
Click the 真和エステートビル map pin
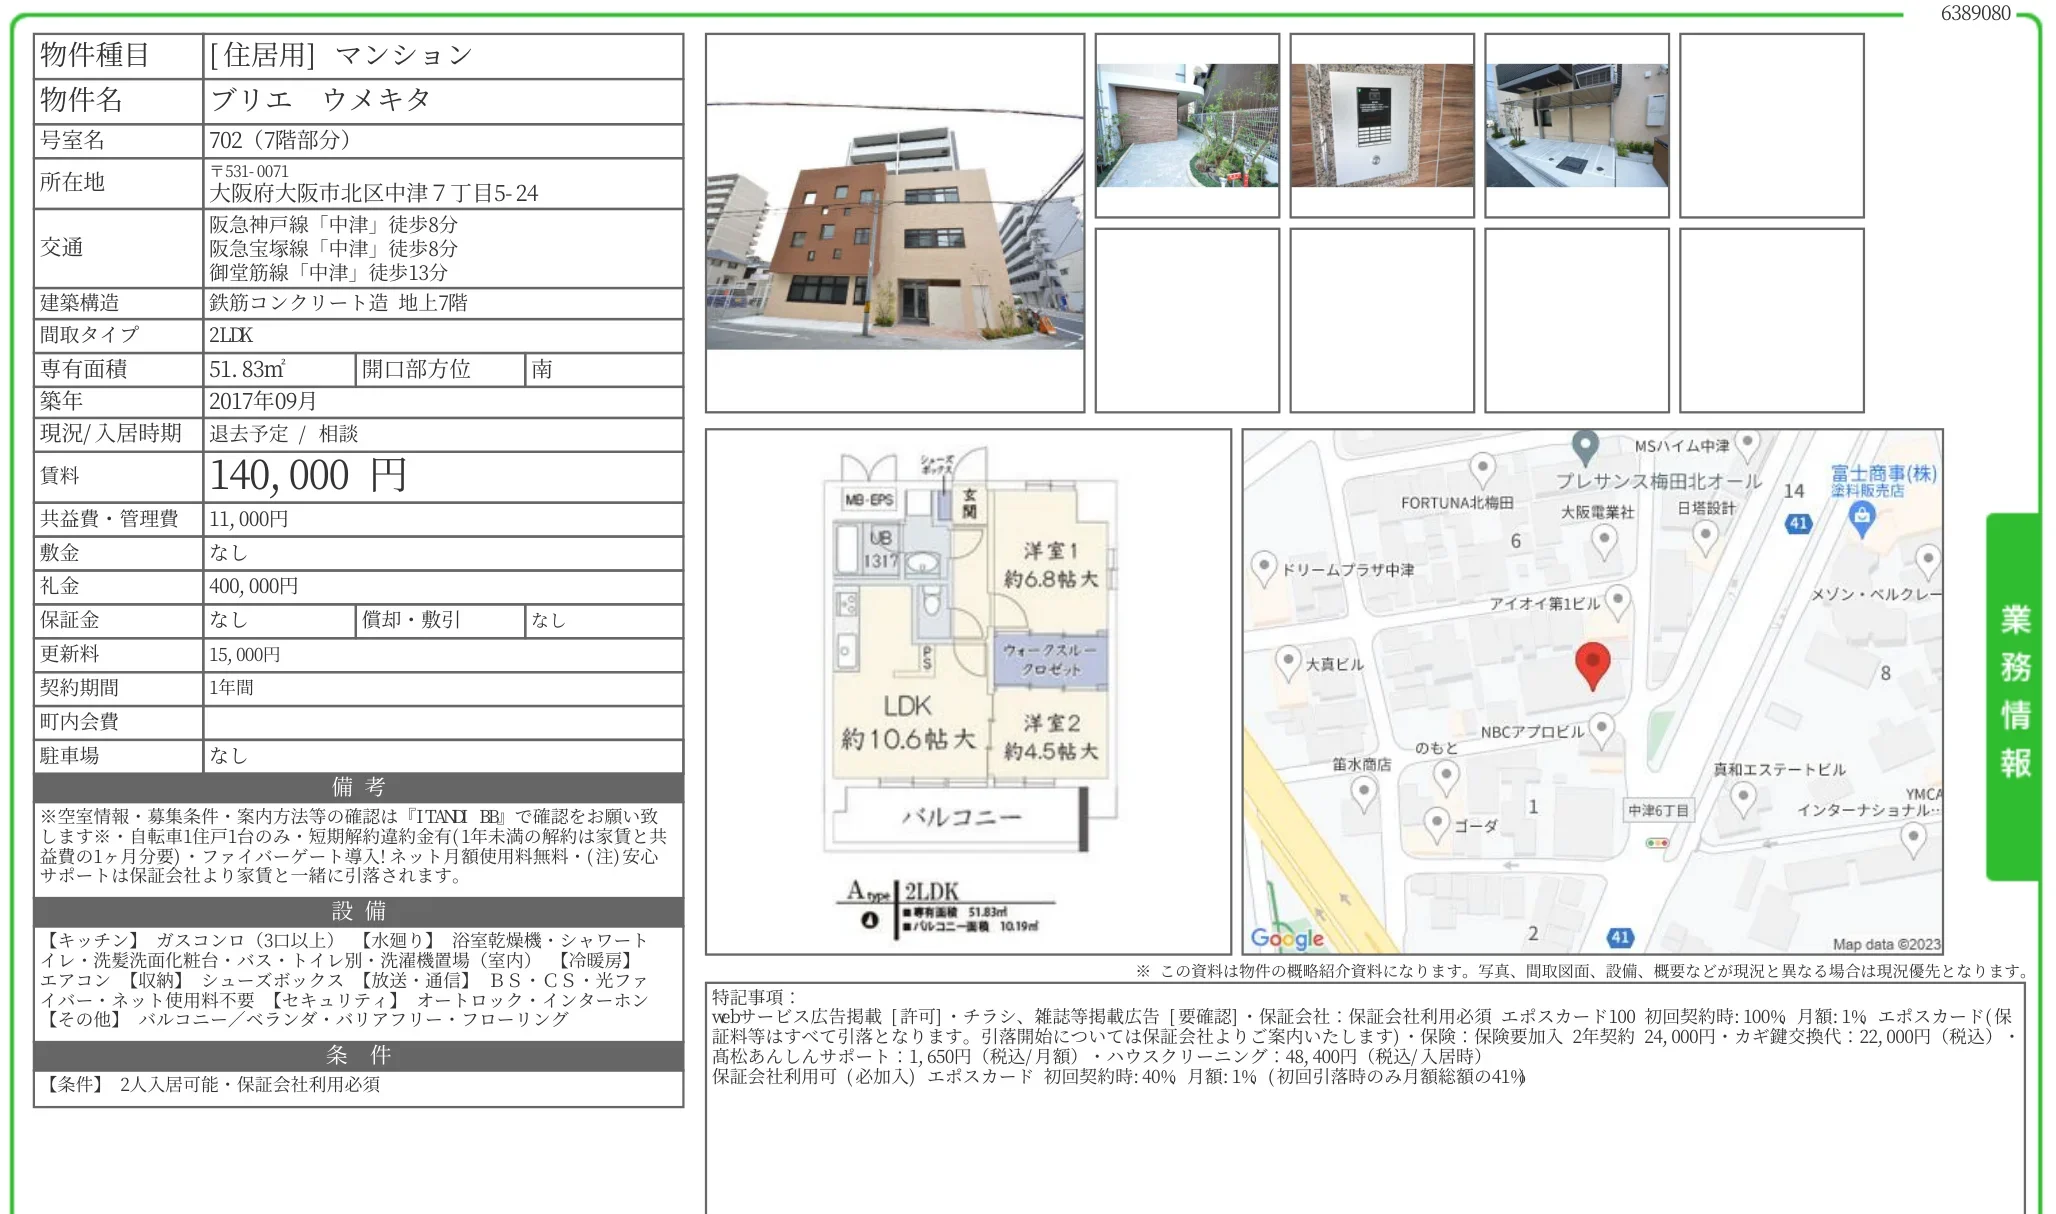[x=1743, y=798]
